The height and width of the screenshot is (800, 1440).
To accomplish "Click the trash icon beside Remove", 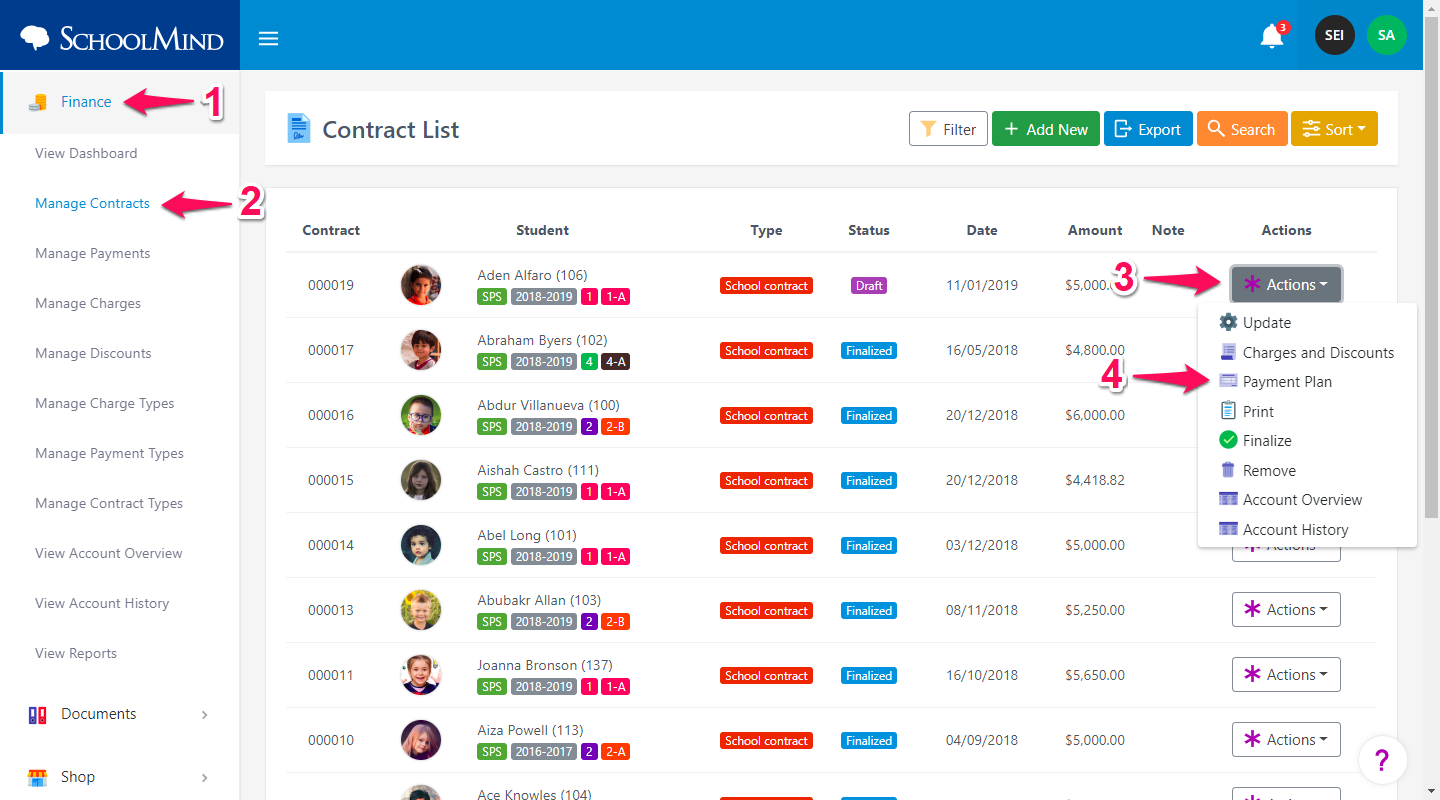I will pyautogui.click(x=1228, y=470).
